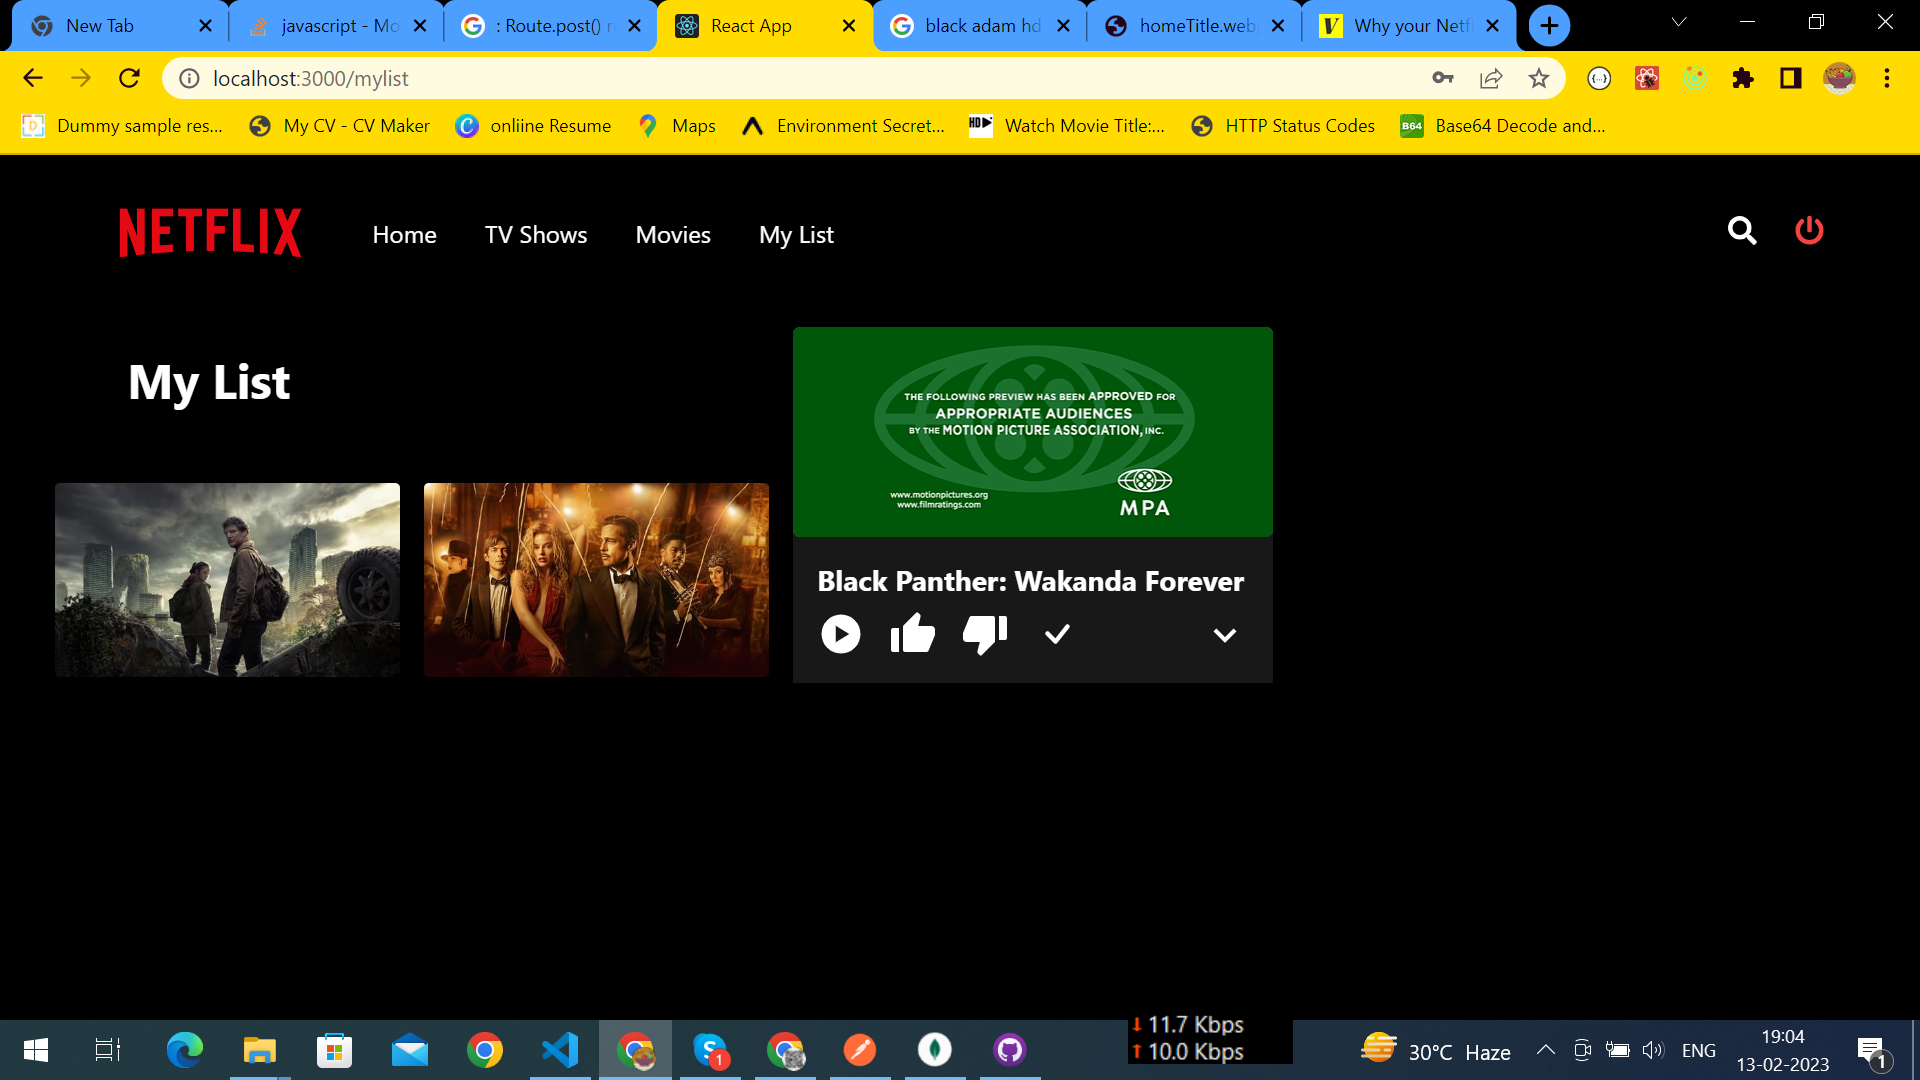Give a thumbs up to Black Panther
1920x1080 pixels.
pos(913,633)
